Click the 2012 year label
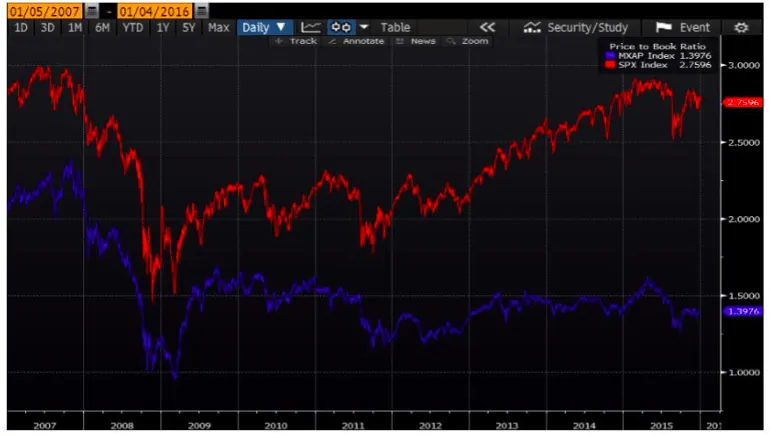 (x=430, y=426)
